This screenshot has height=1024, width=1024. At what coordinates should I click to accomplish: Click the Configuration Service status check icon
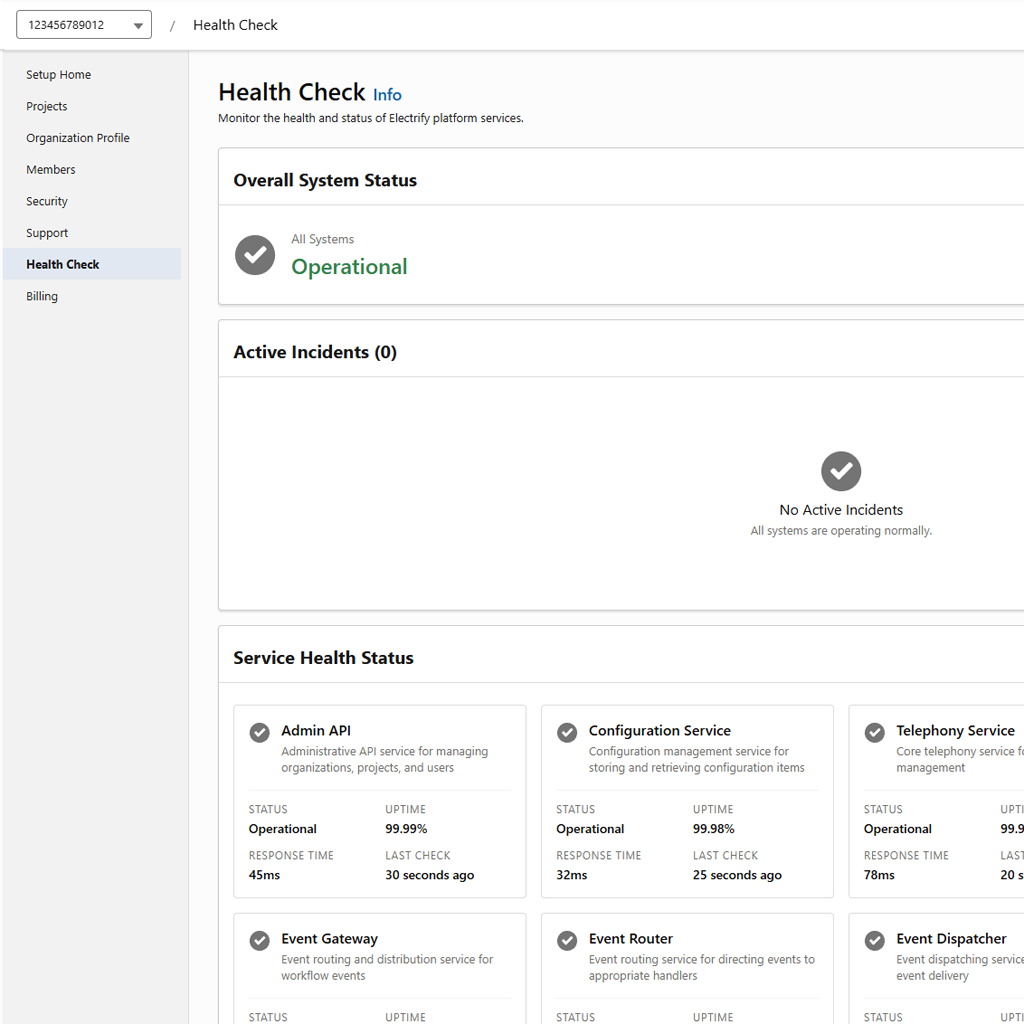pyautogui.click(x=567, y=732)
